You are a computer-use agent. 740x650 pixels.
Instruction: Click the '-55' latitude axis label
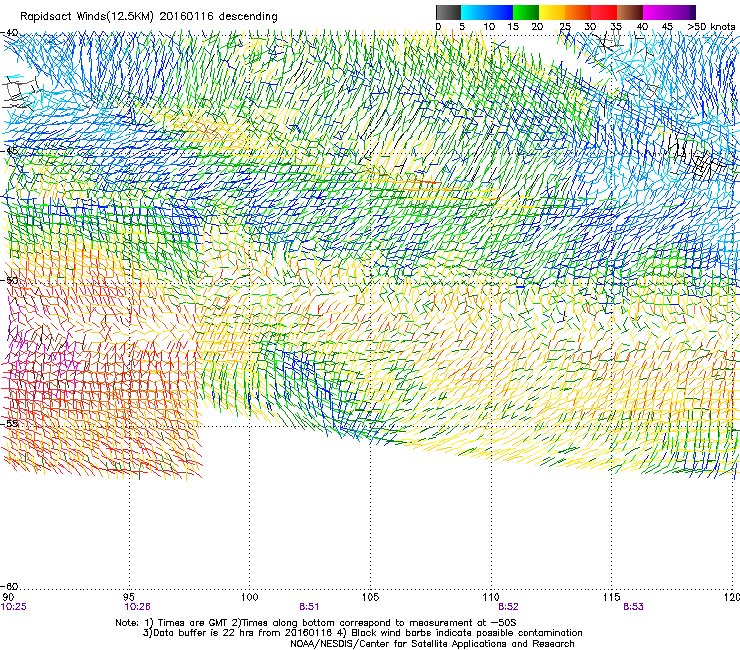[x=10, y=423]
